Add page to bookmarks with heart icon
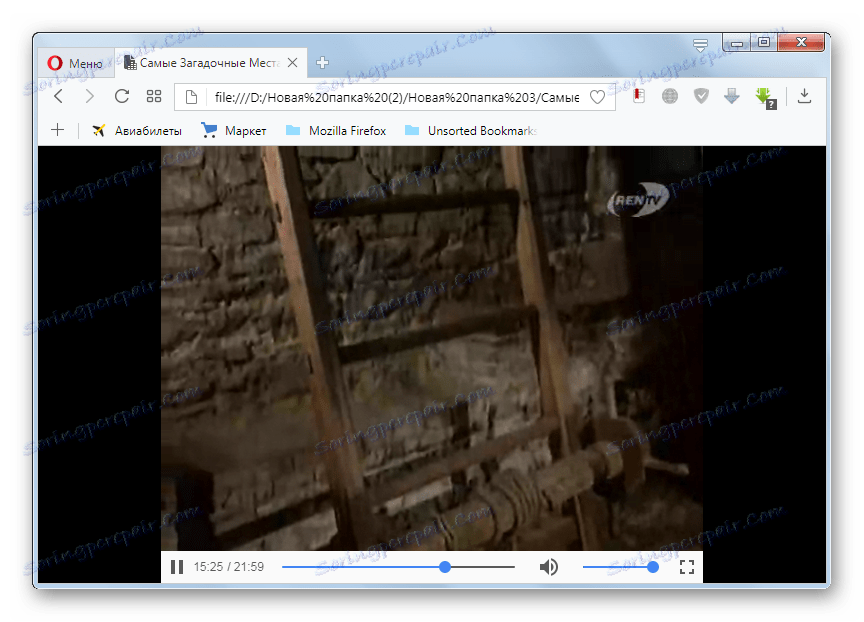The image size is (864, 622). click(597, 98)
